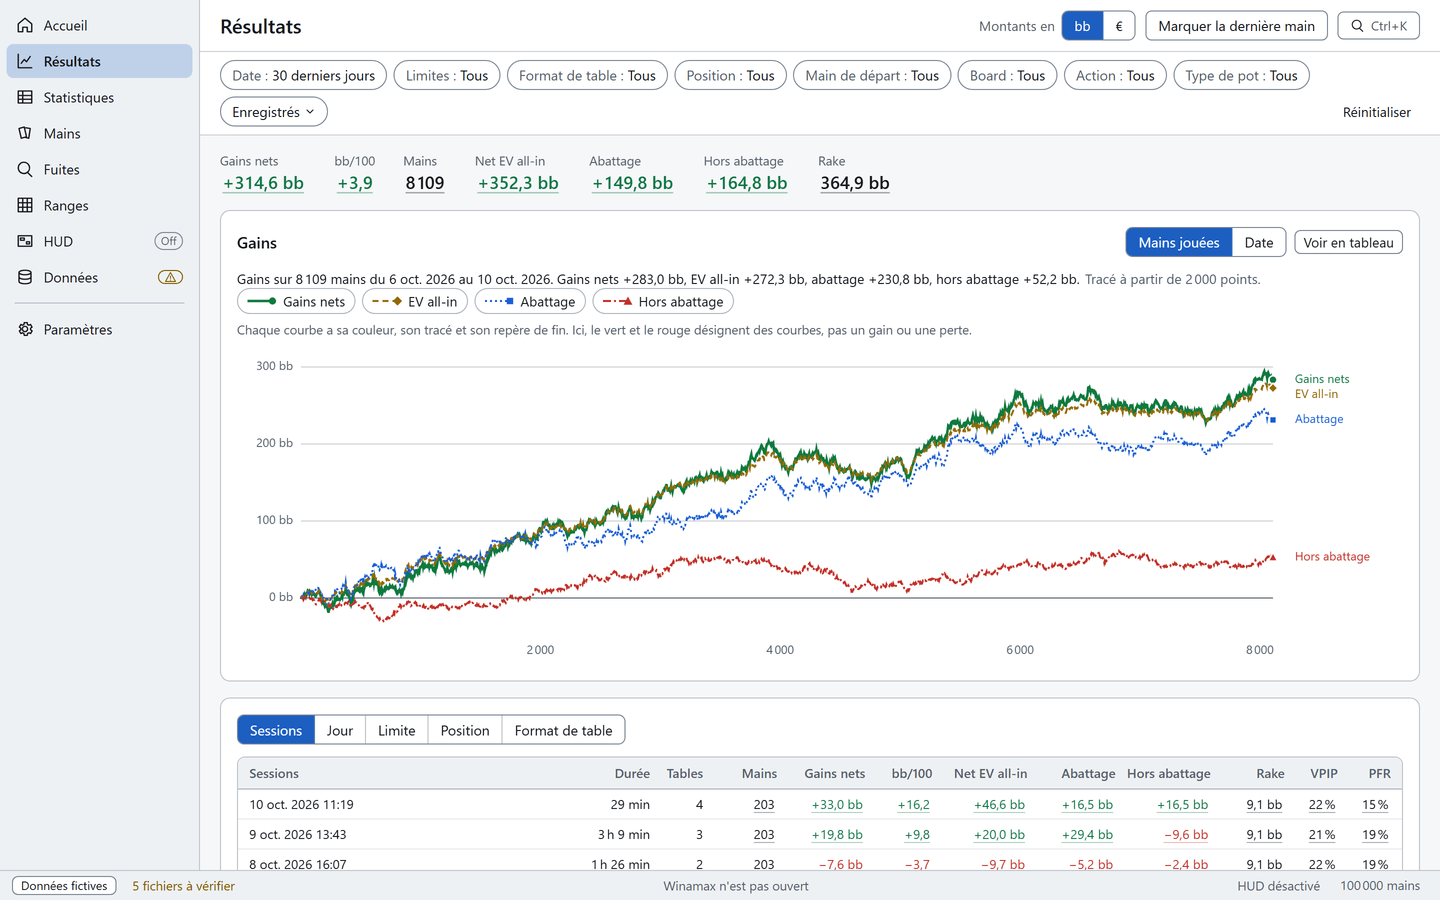Click the Résultats chart icon in sidebar
The height and width of the screenshot is (900, 1440).
coord(25,61)
